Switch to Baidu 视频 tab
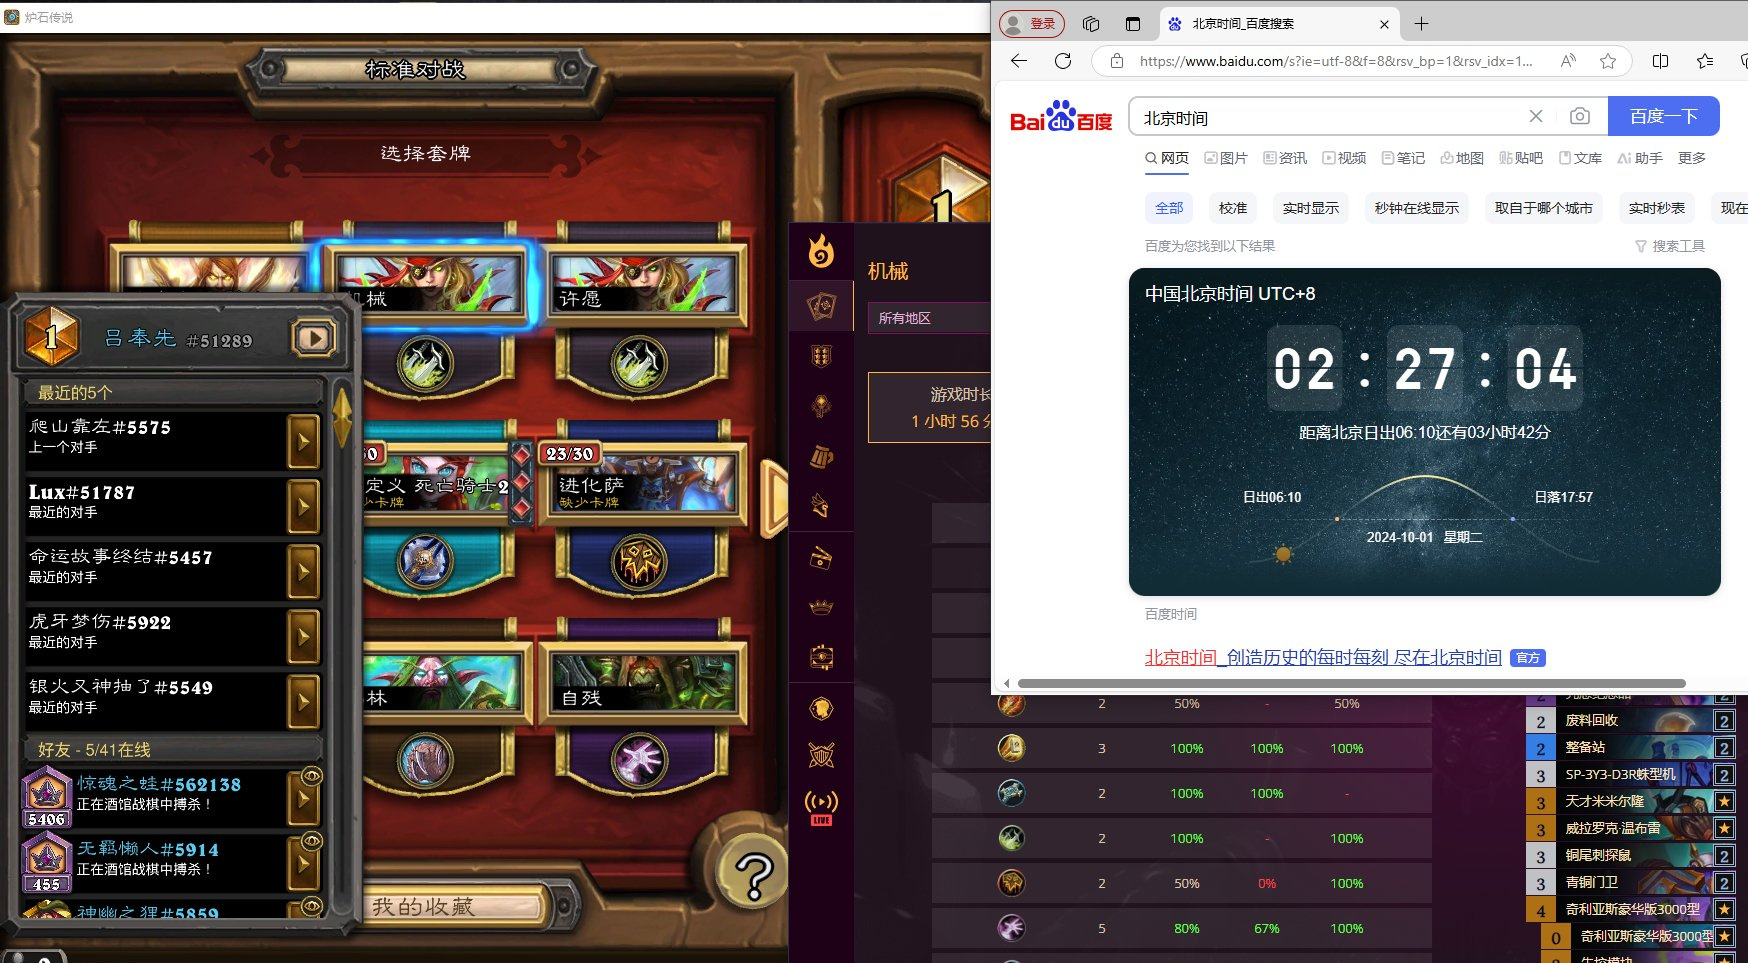Viewport: 1748px width, 963px height. coord(1344,158)
